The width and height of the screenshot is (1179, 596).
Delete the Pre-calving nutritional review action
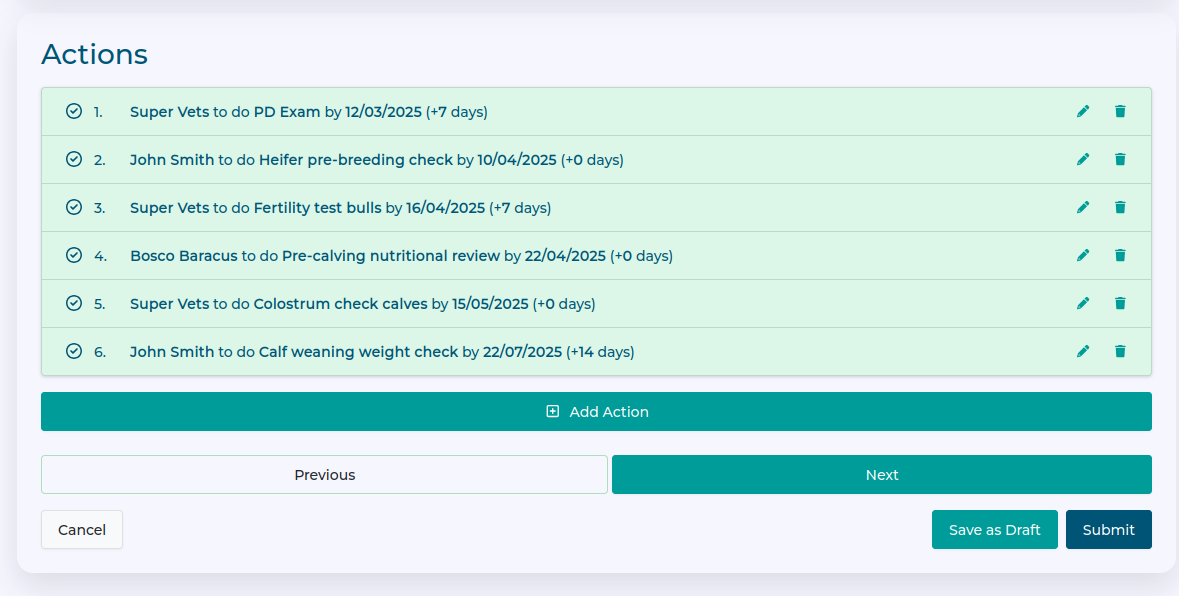click(1120, 255)
